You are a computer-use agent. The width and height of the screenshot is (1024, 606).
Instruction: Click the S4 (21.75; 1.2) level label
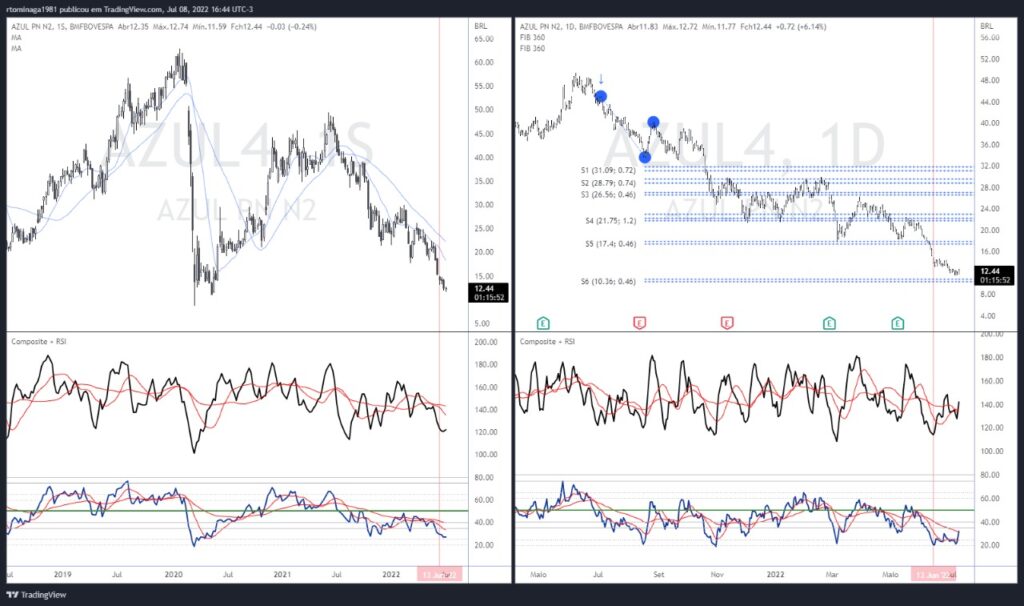tap(611, 221)
